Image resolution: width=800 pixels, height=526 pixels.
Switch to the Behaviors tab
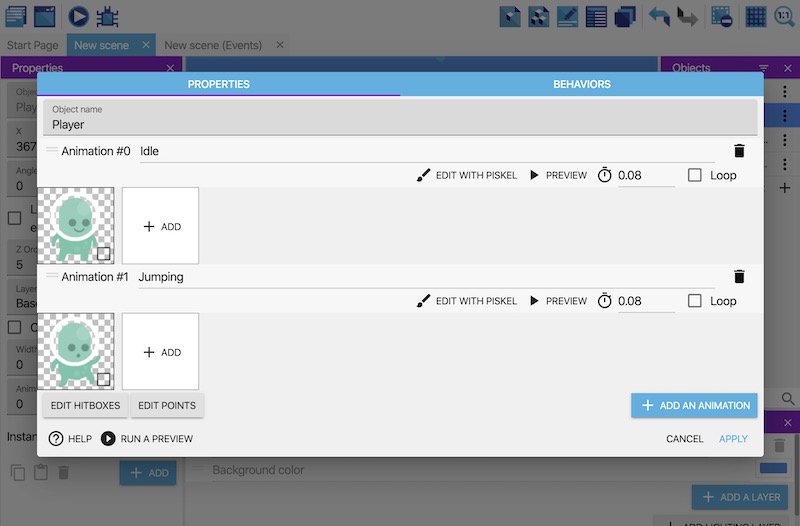[x=581, y=84]
